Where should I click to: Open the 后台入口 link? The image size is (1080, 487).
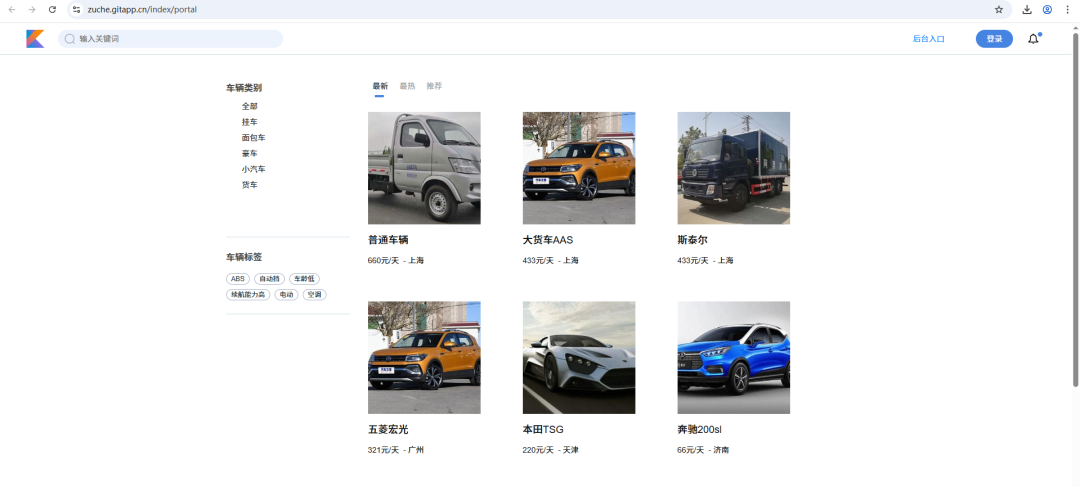point(928,39)
